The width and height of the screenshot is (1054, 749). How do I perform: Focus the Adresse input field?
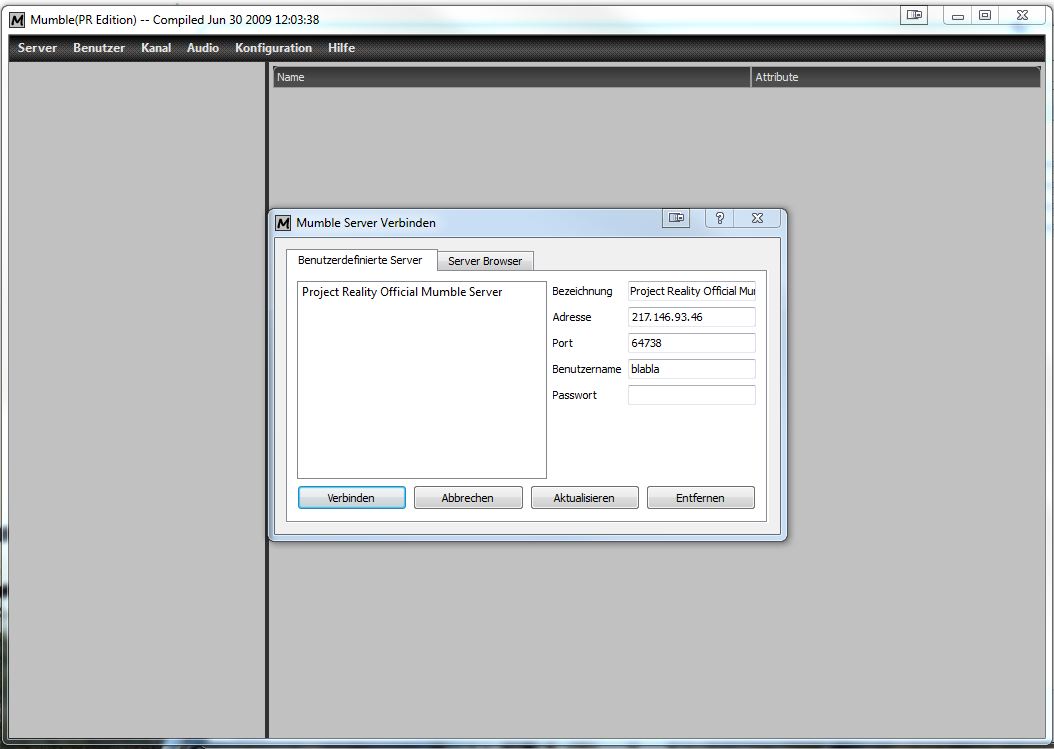click(x=692, y=317)
